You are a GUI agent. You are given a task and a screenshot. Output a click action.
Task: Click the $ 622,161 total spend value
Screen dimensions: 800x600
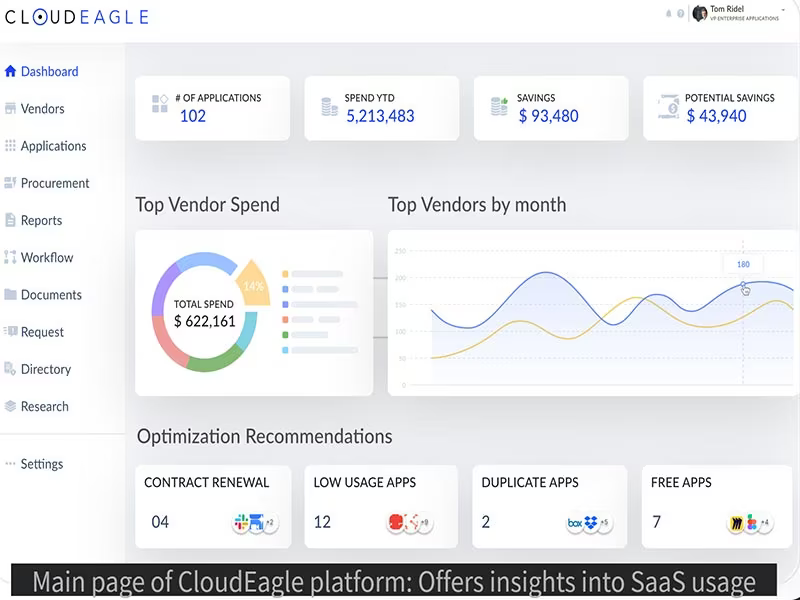204,321
